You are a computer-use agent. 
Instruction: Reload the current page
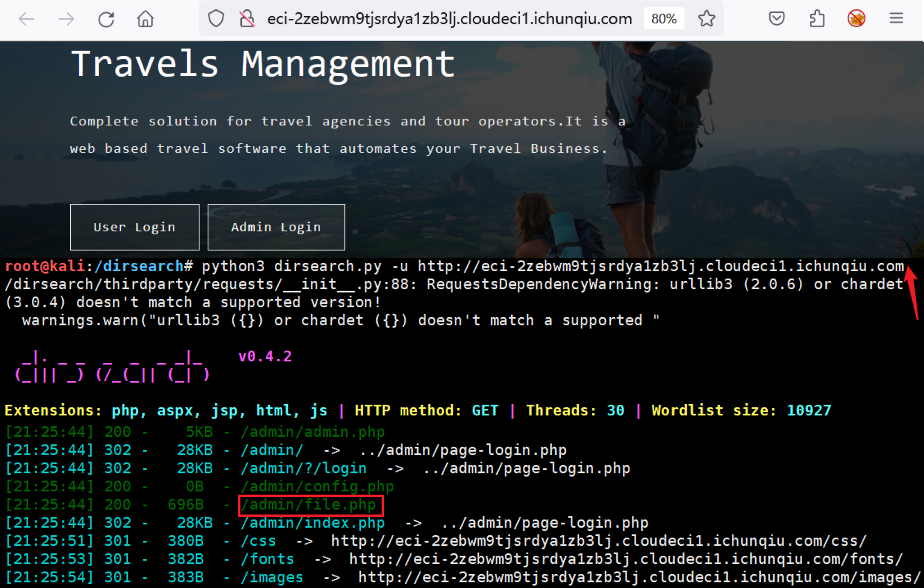pyautogui.click(x=106, y=19)
